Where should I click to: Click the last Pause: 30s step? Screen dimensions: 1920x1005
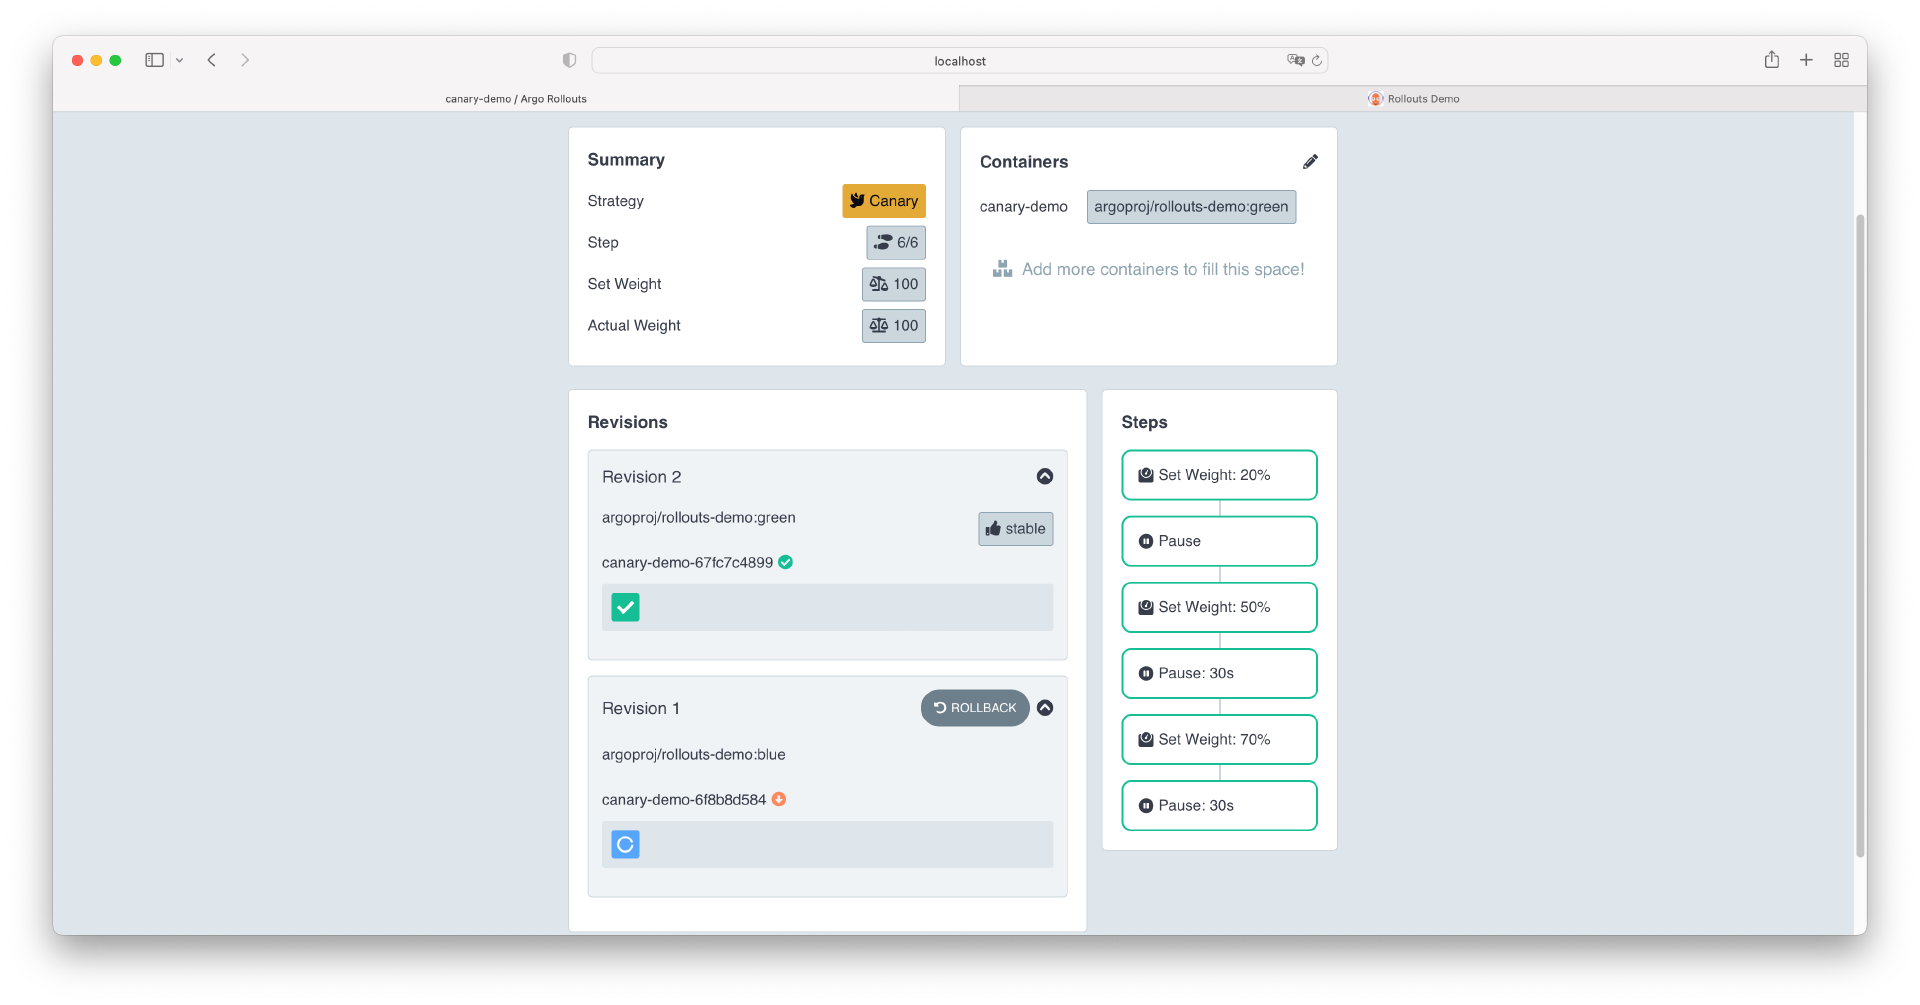click(x=1220, y=805)
